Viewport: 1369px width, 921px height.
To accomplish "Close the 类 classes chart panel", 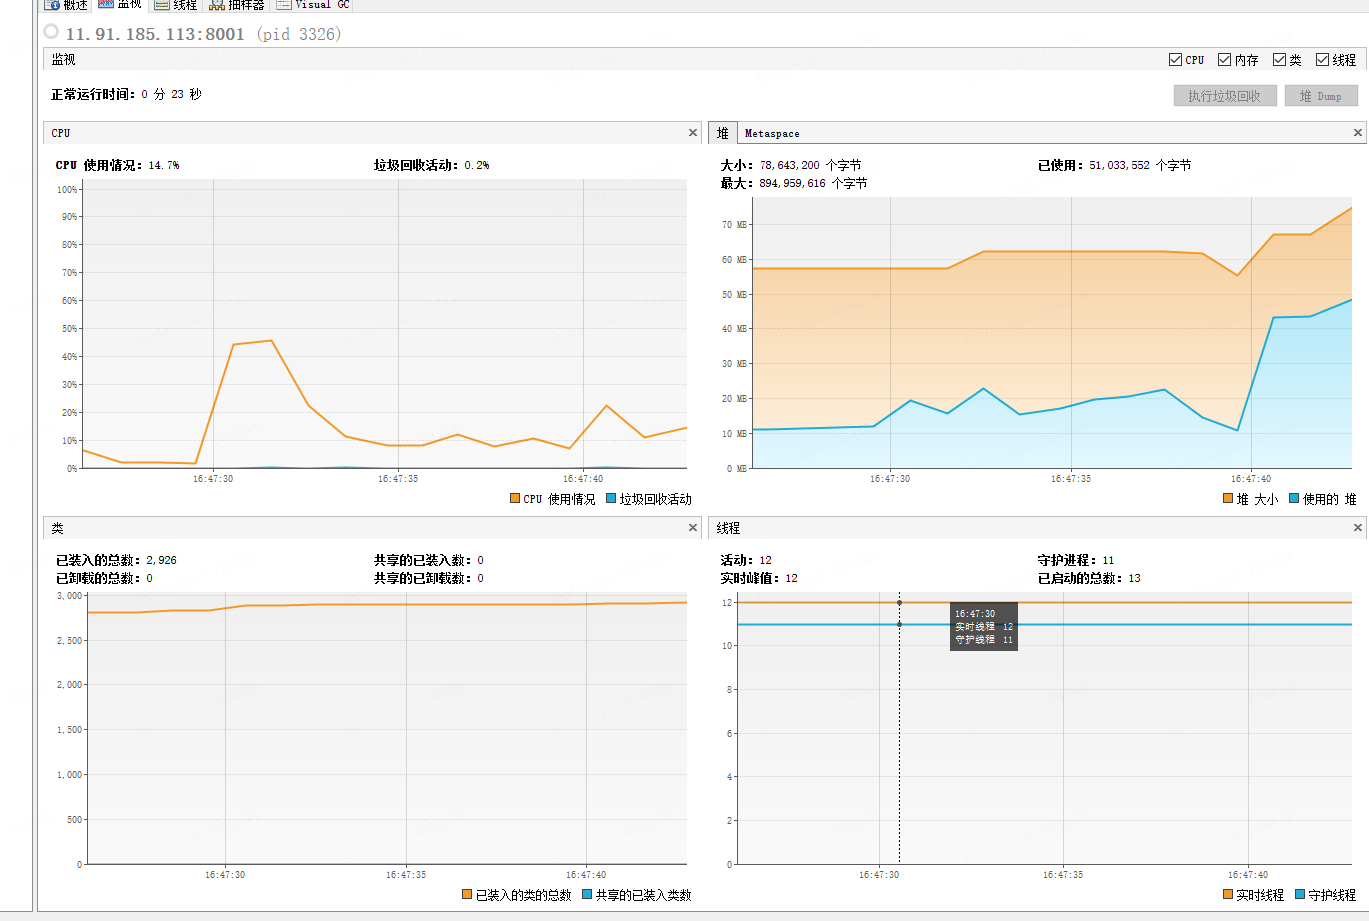I will [x=692, y=527].
